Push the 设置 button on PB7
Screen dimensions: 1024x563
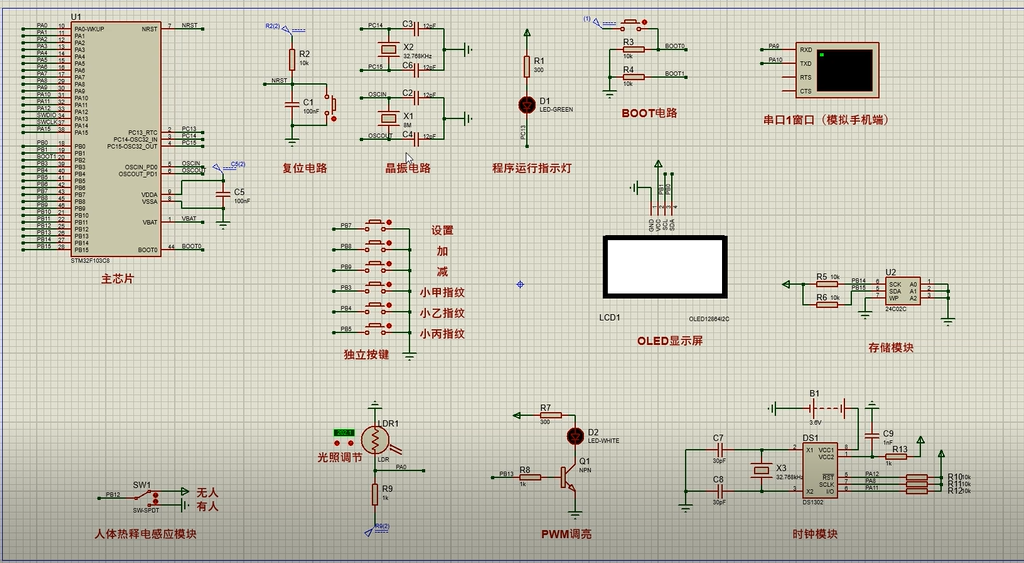377,227
